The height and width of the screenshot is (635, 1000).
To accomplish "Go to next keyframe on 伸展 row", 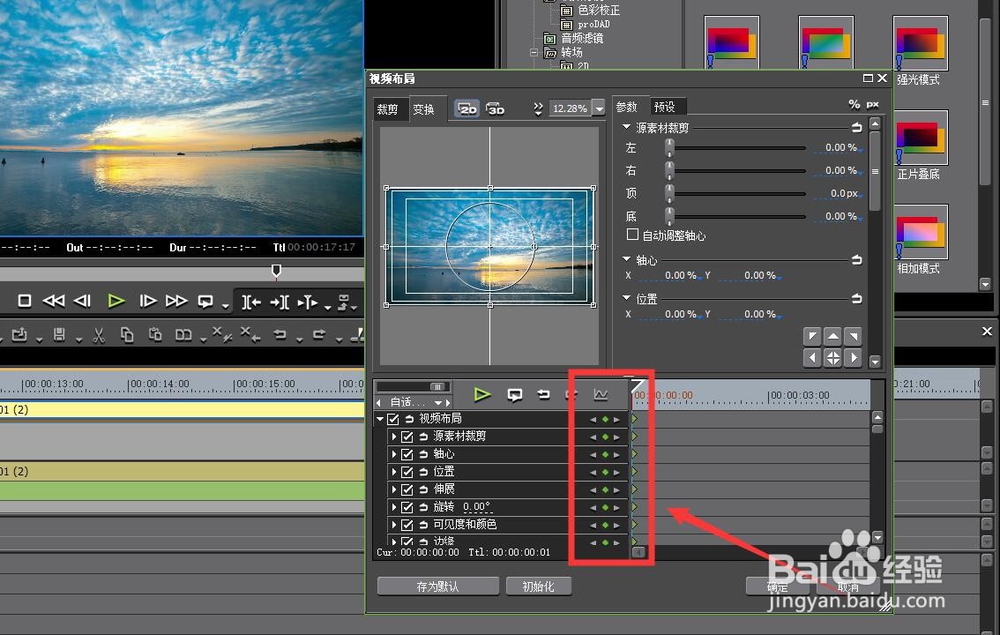I will (617, 490).
